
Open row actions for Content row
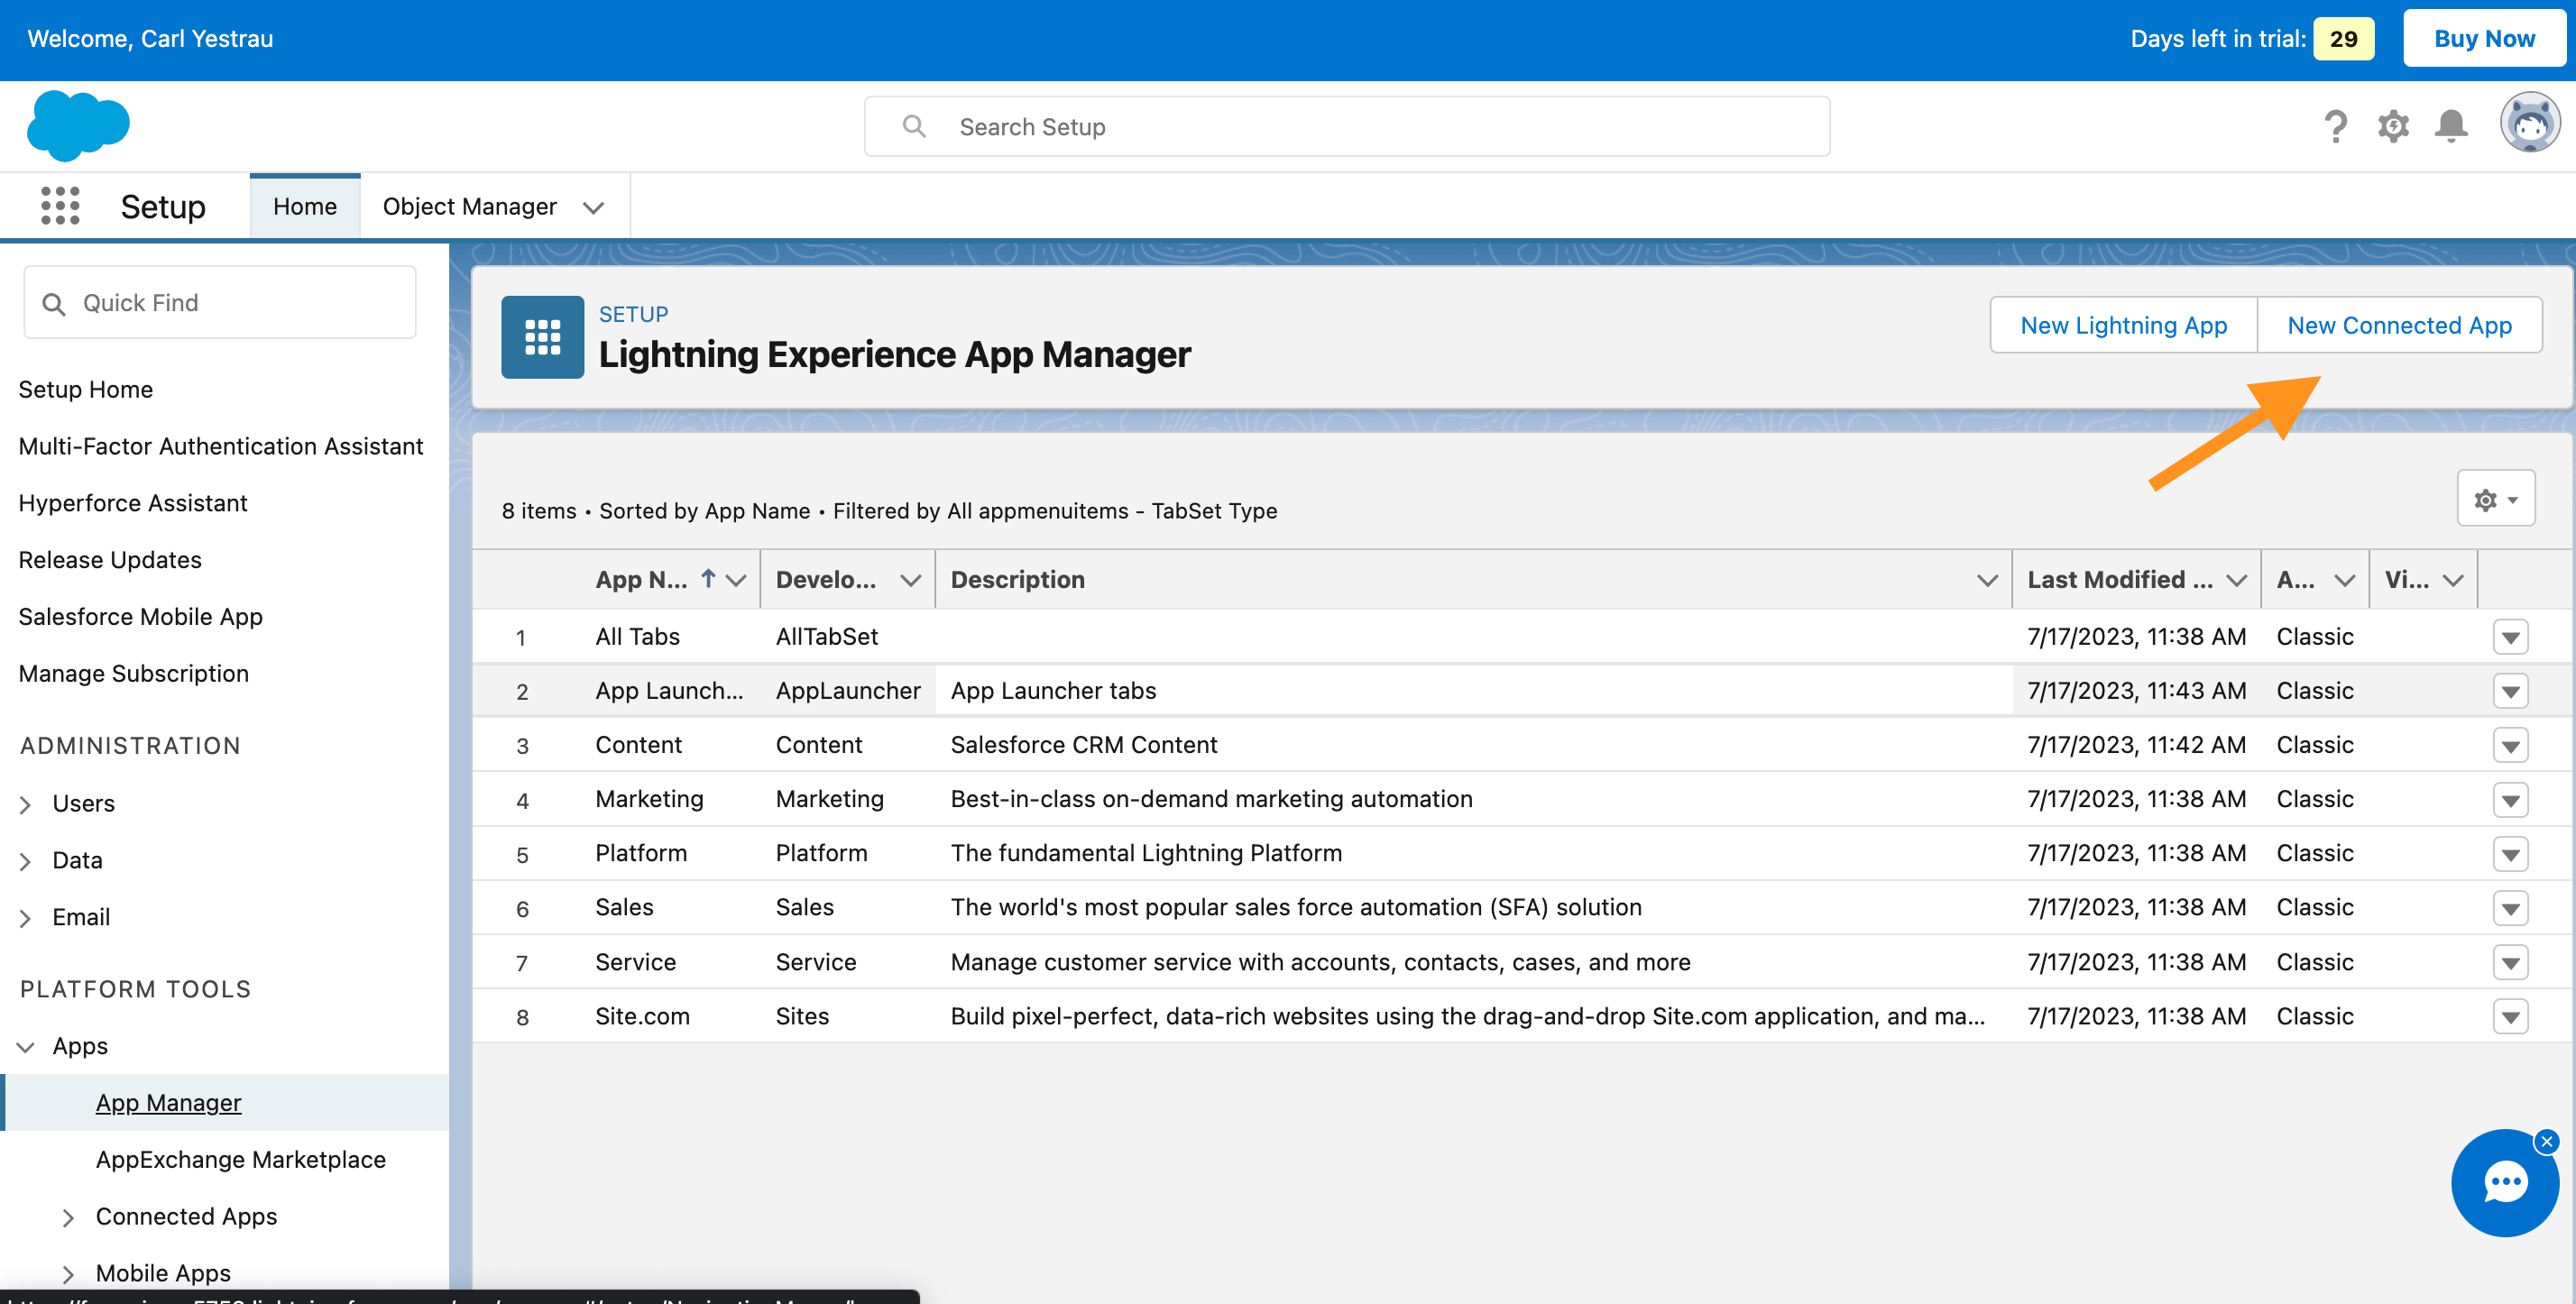pyautogui.click(x=2510, y=745)
